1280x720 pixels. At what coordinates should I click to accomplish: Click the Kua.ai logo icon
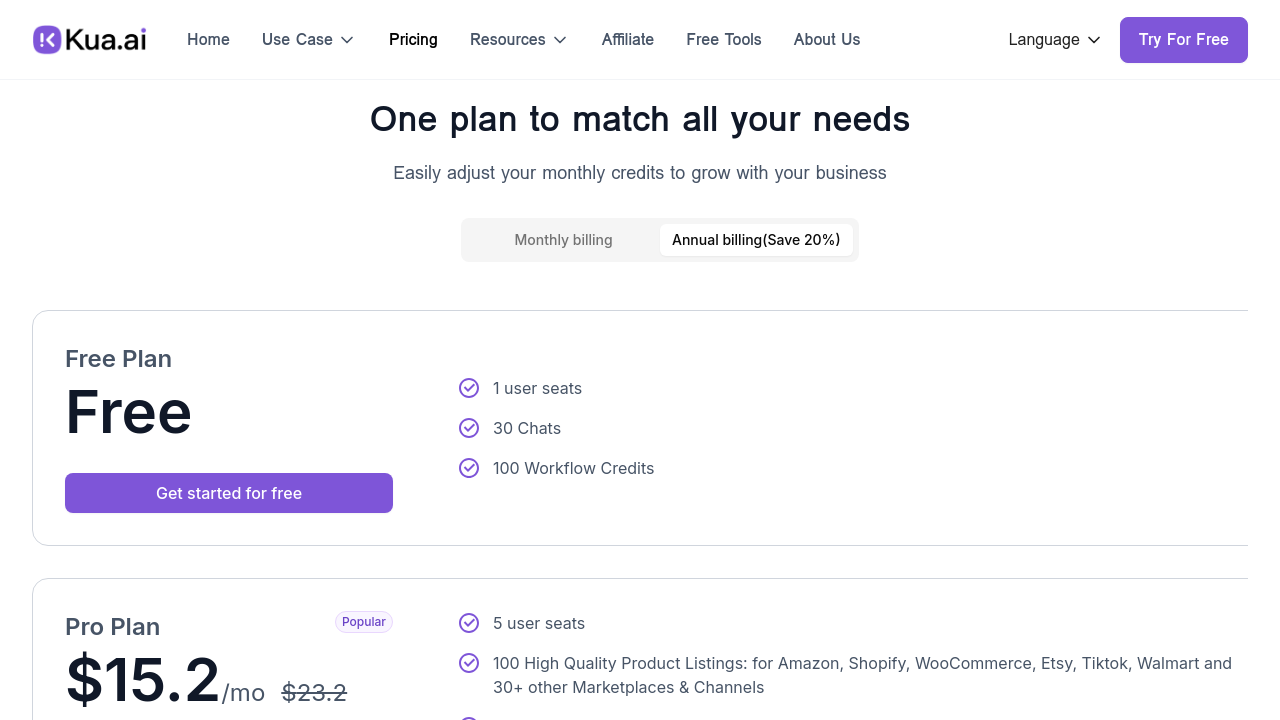pos(47,40)
